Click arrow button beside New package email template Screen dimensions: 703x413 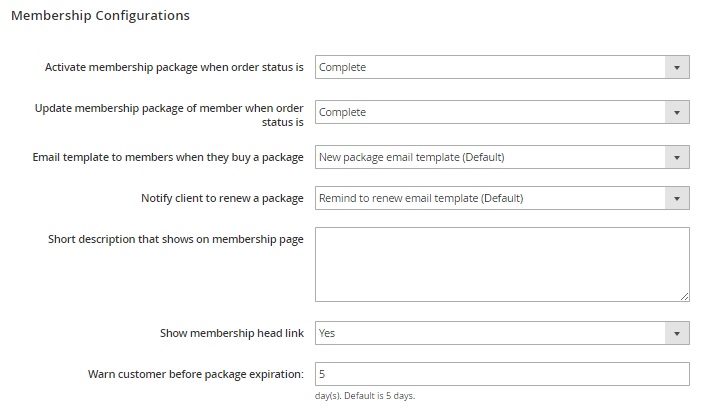point(677,157)
